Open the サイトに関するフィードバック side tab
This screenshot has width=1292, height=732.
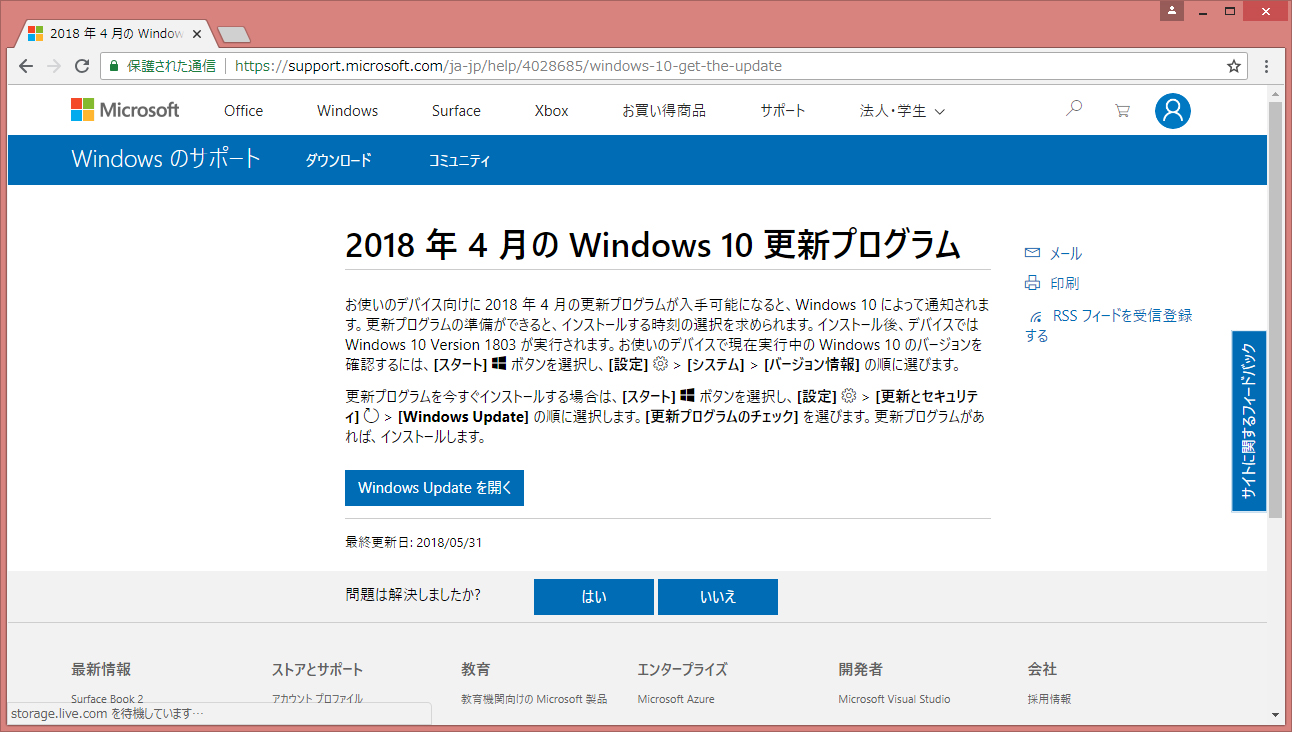(1249, 421)
